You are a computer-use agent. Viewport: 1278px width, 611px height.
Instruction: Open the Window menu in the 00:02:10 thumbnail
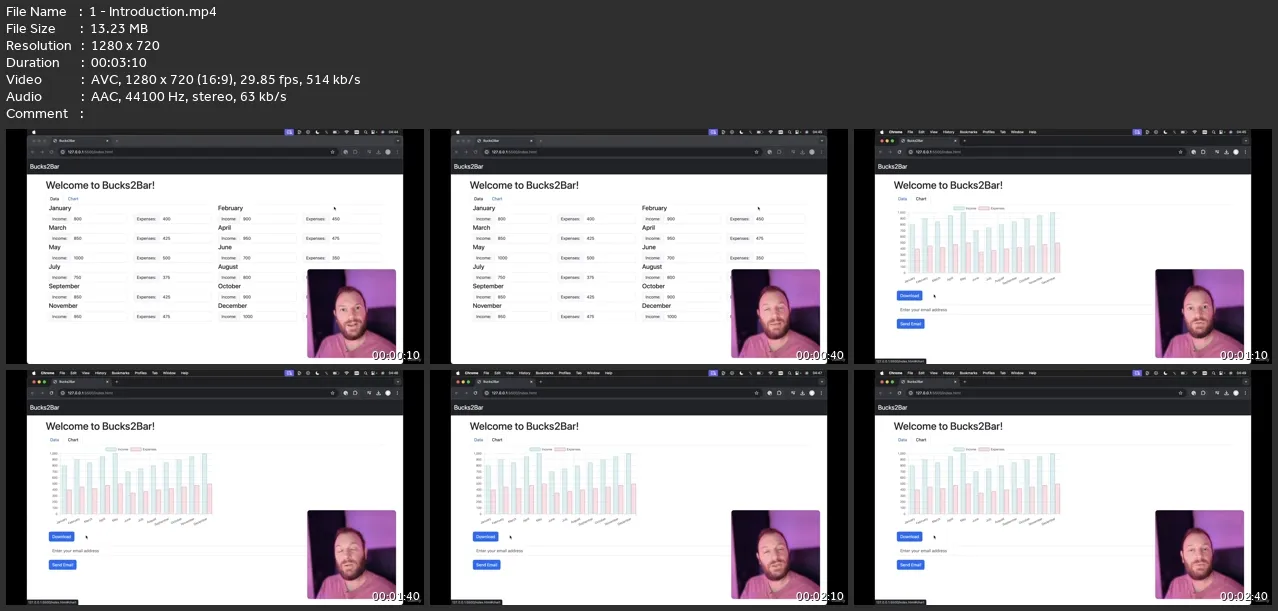coord(593,373)
